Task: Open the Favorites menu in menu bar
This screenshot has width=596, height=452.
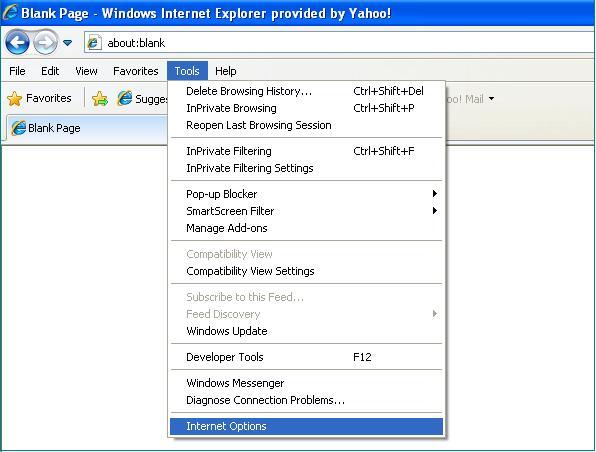Action: [x=136, y=71]
